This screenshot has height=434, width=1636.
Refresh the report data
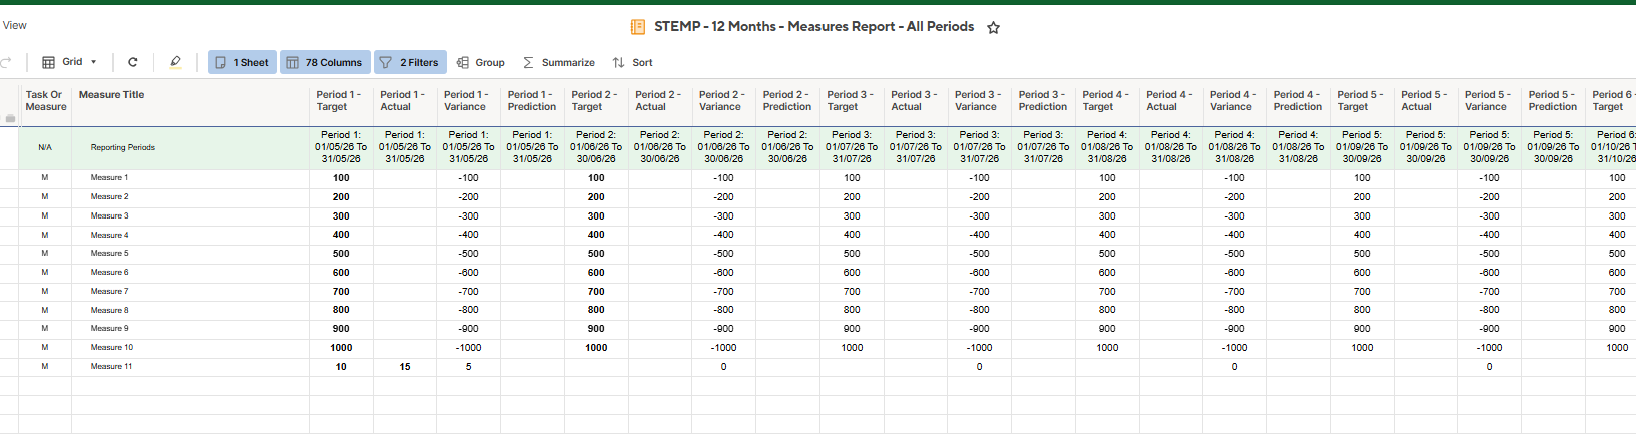click(132, 62)
